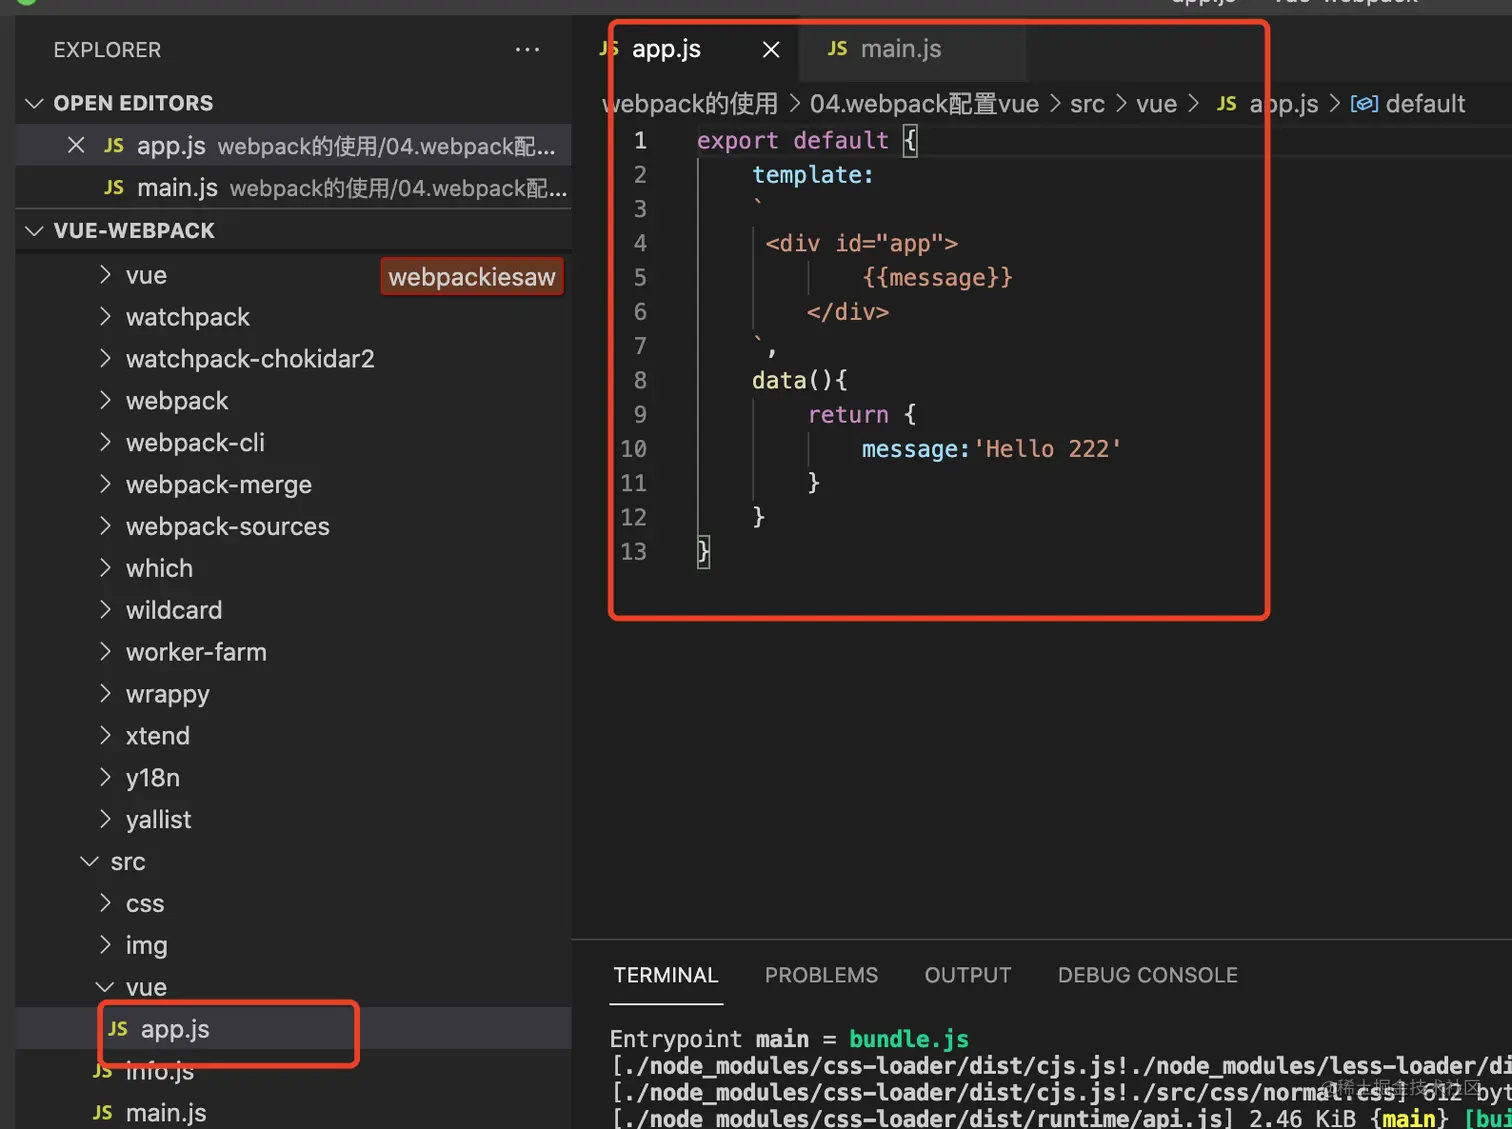The width and height of the screenshot is (1512, 1129).
Task: Expand the img folder in src
Action: click(x=105, y=946)
